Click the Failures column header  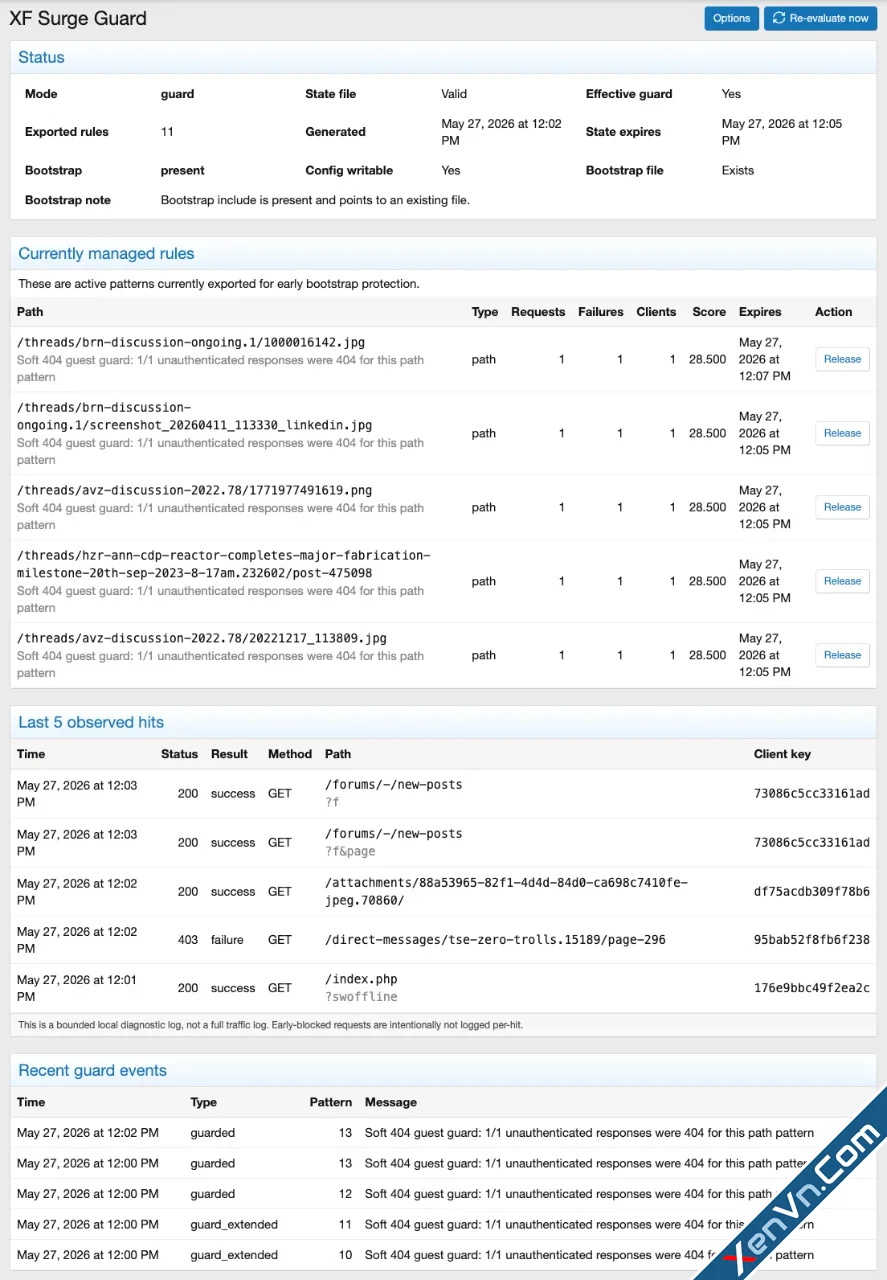[x=601, y=312]
